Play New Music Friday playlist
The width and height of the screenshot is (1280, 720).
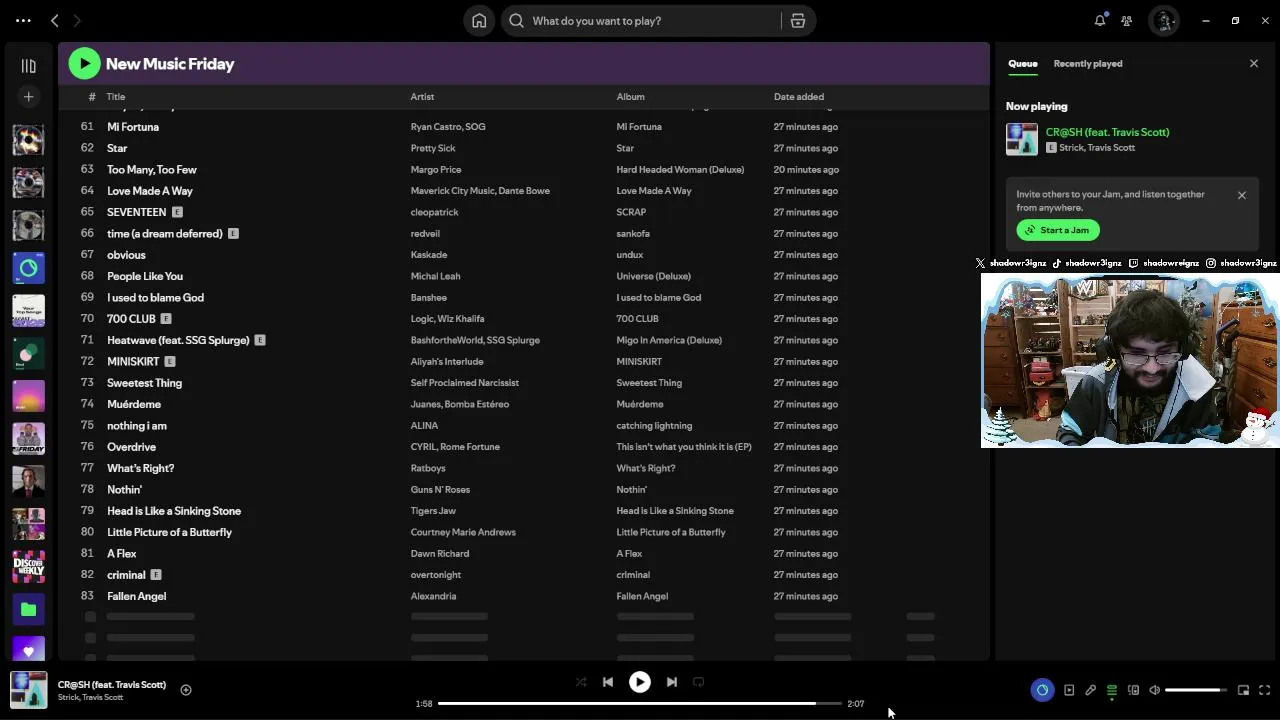85,64
